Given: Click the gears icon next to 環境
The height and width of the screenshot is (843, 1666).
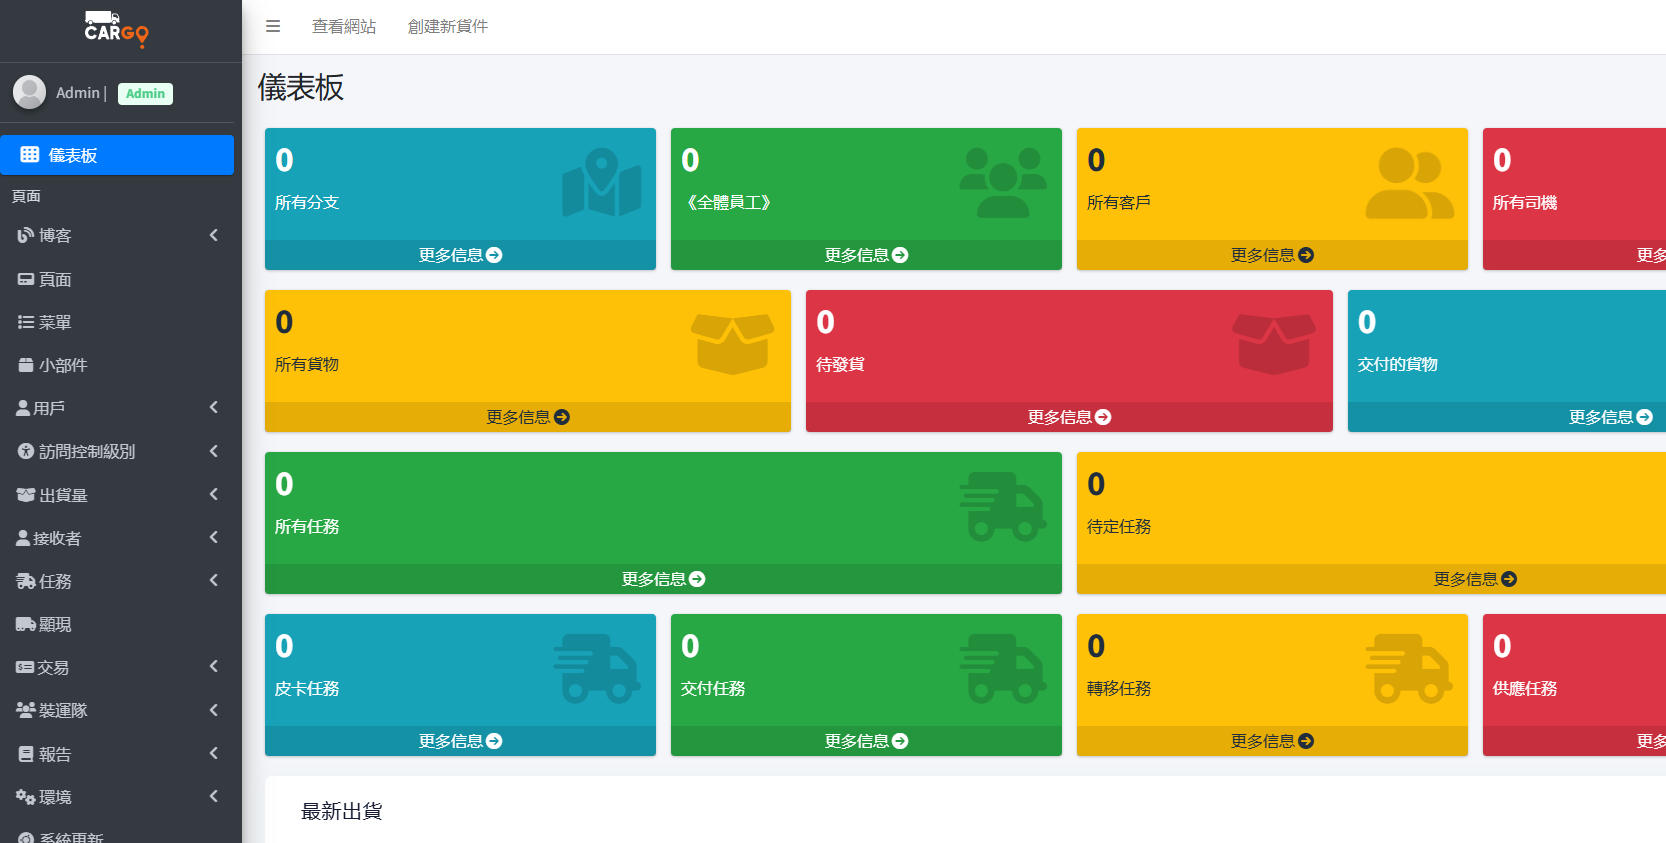Looking at the screenshot, I should [x=26, y=797].
